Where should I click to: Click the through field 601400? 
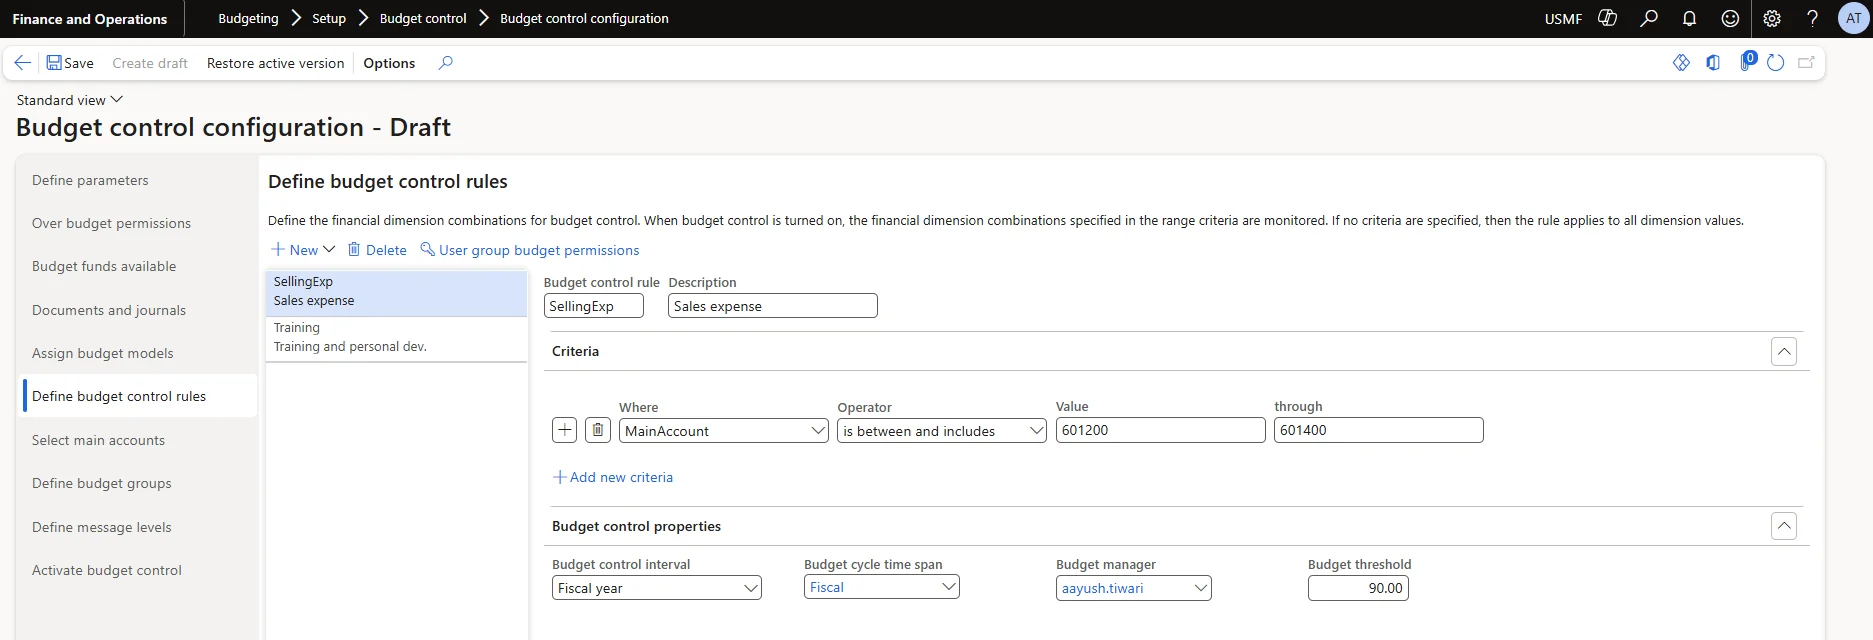click(x=1379, y=430)
